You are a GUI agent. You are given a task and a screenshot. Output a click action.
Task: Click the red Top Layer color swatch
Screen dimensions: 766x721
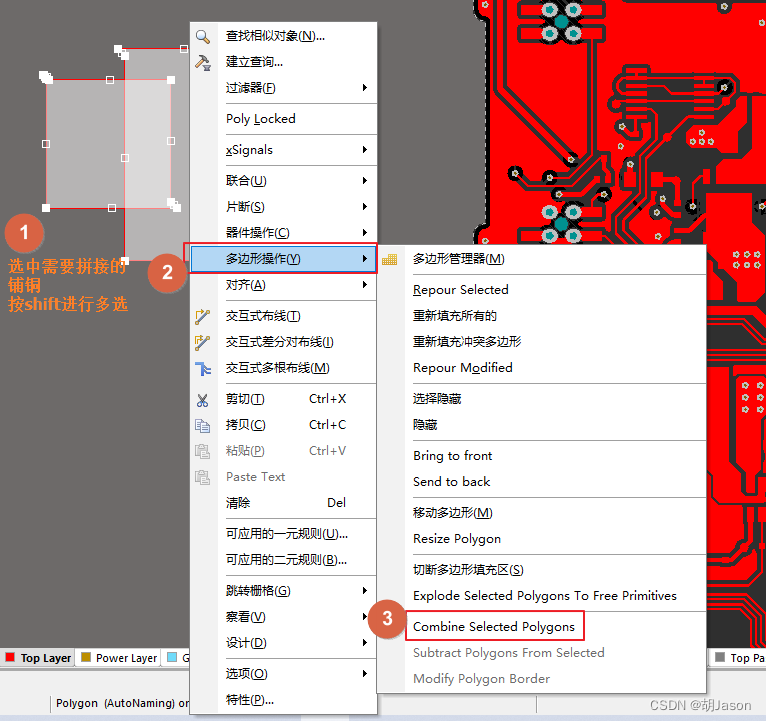[10, 657]
